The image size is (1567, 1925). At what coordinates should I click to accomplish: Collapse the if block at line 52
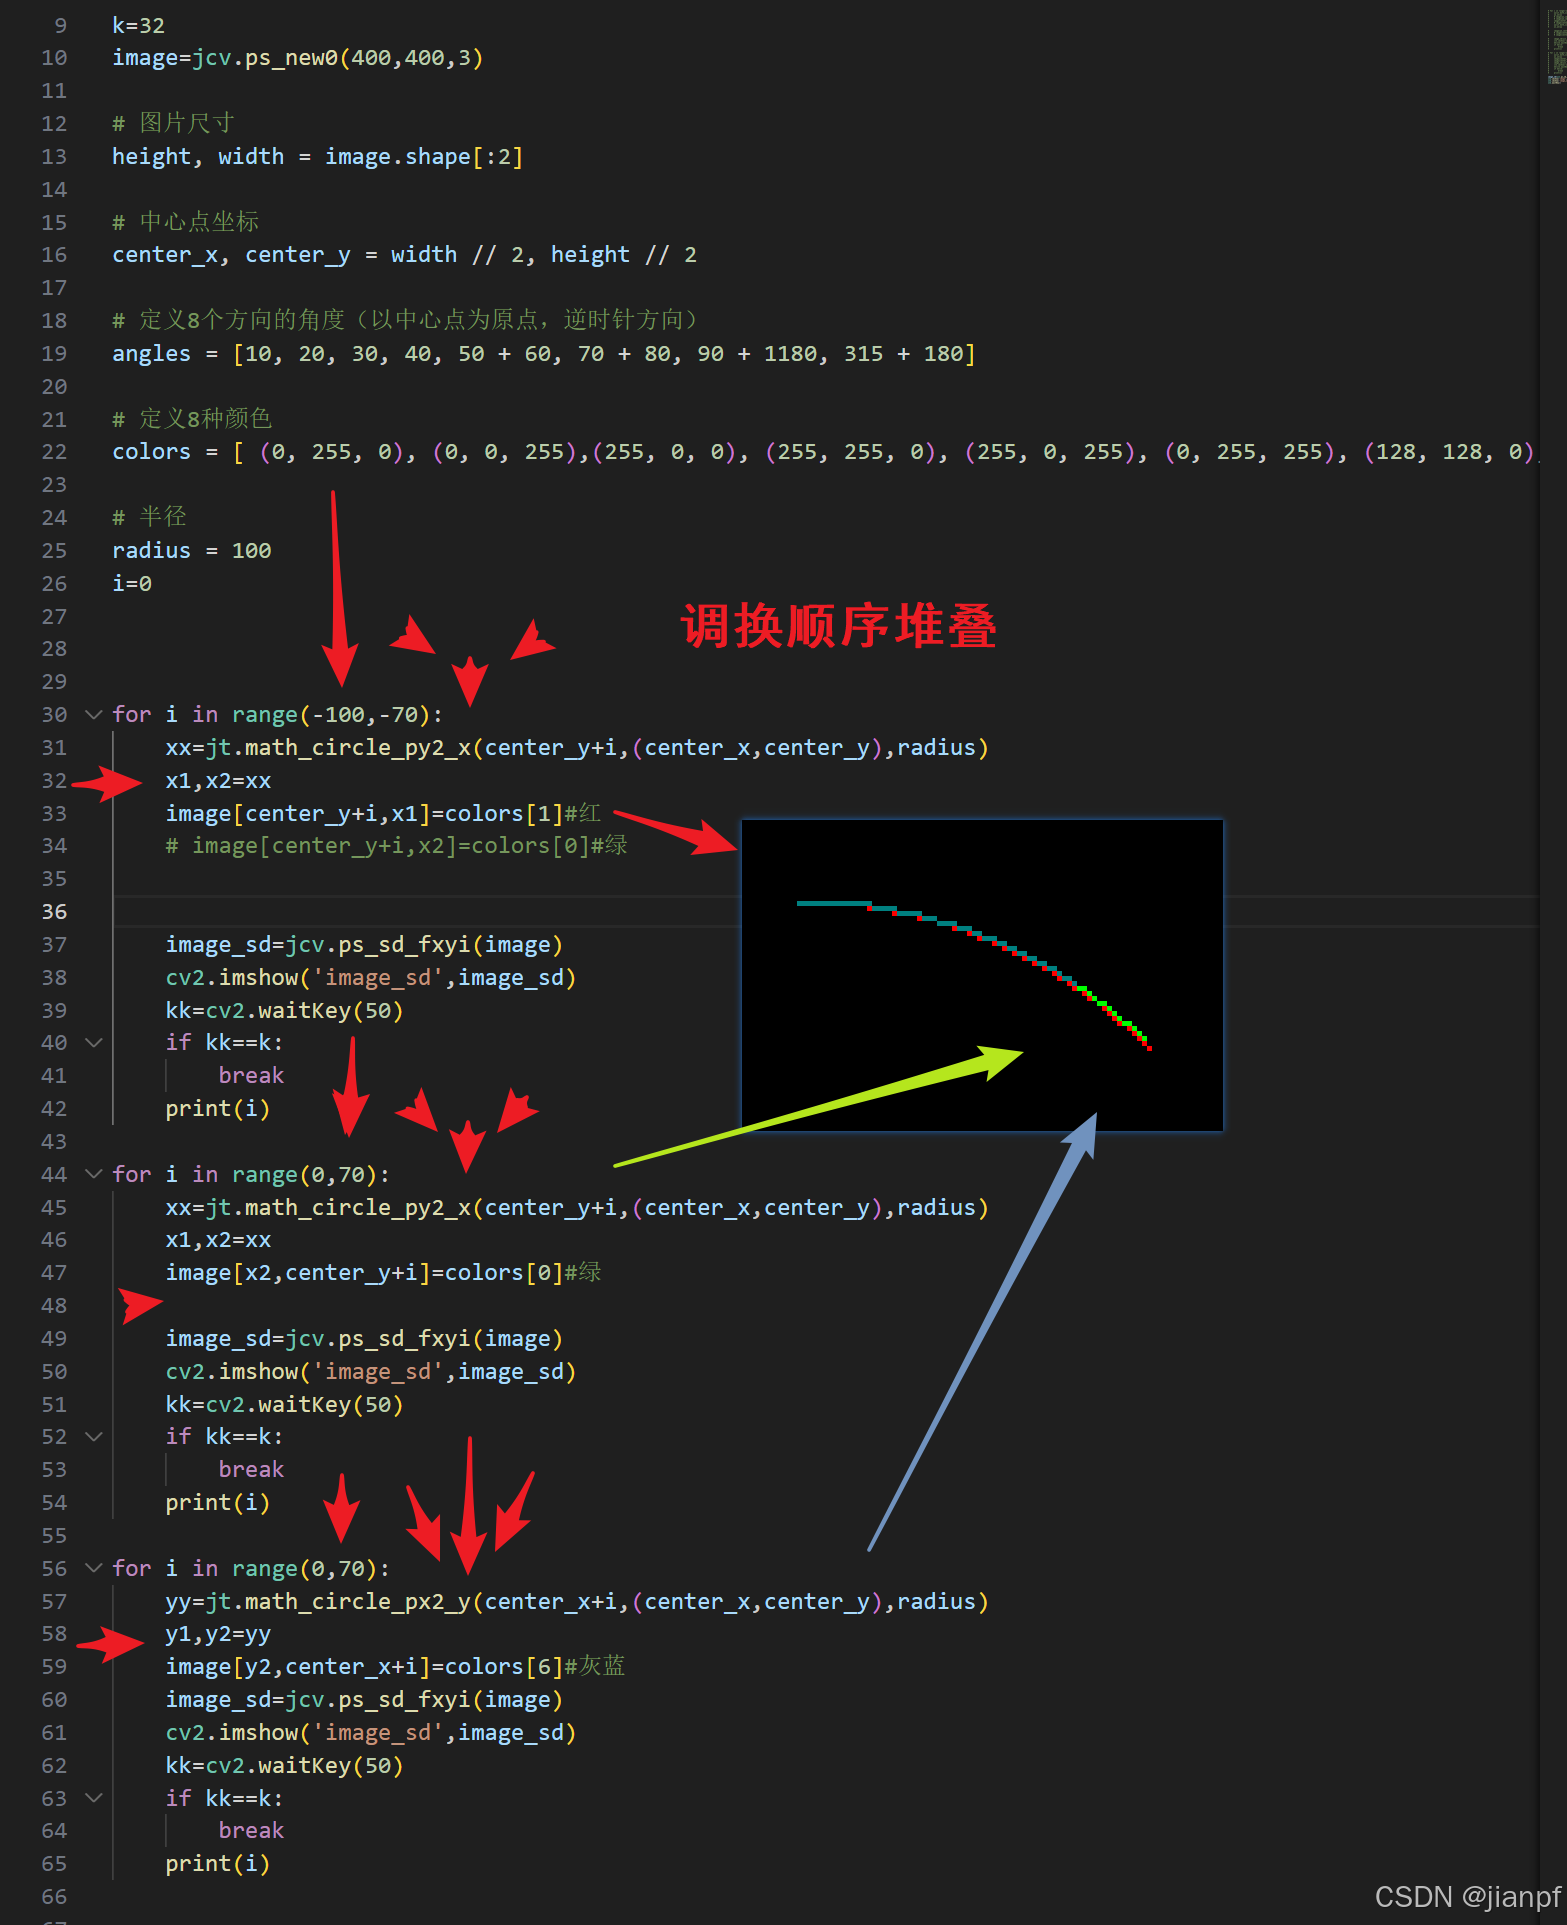[x=94, y=1436]
